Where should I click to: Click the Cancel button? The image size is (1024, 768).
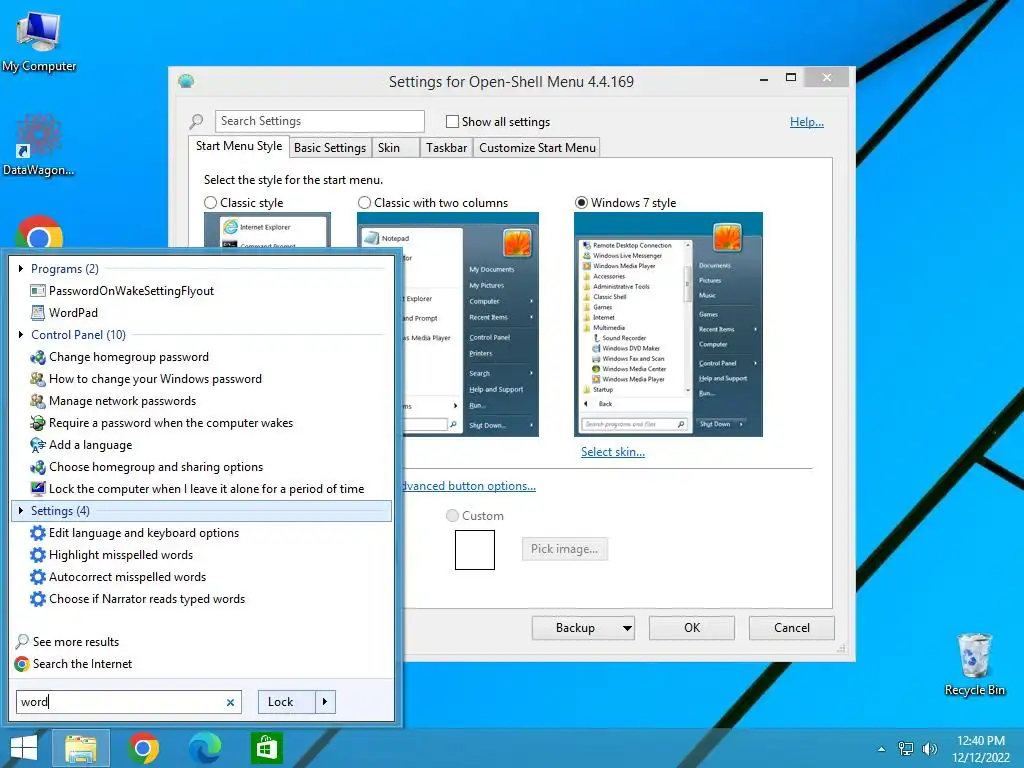click(792, 628)
